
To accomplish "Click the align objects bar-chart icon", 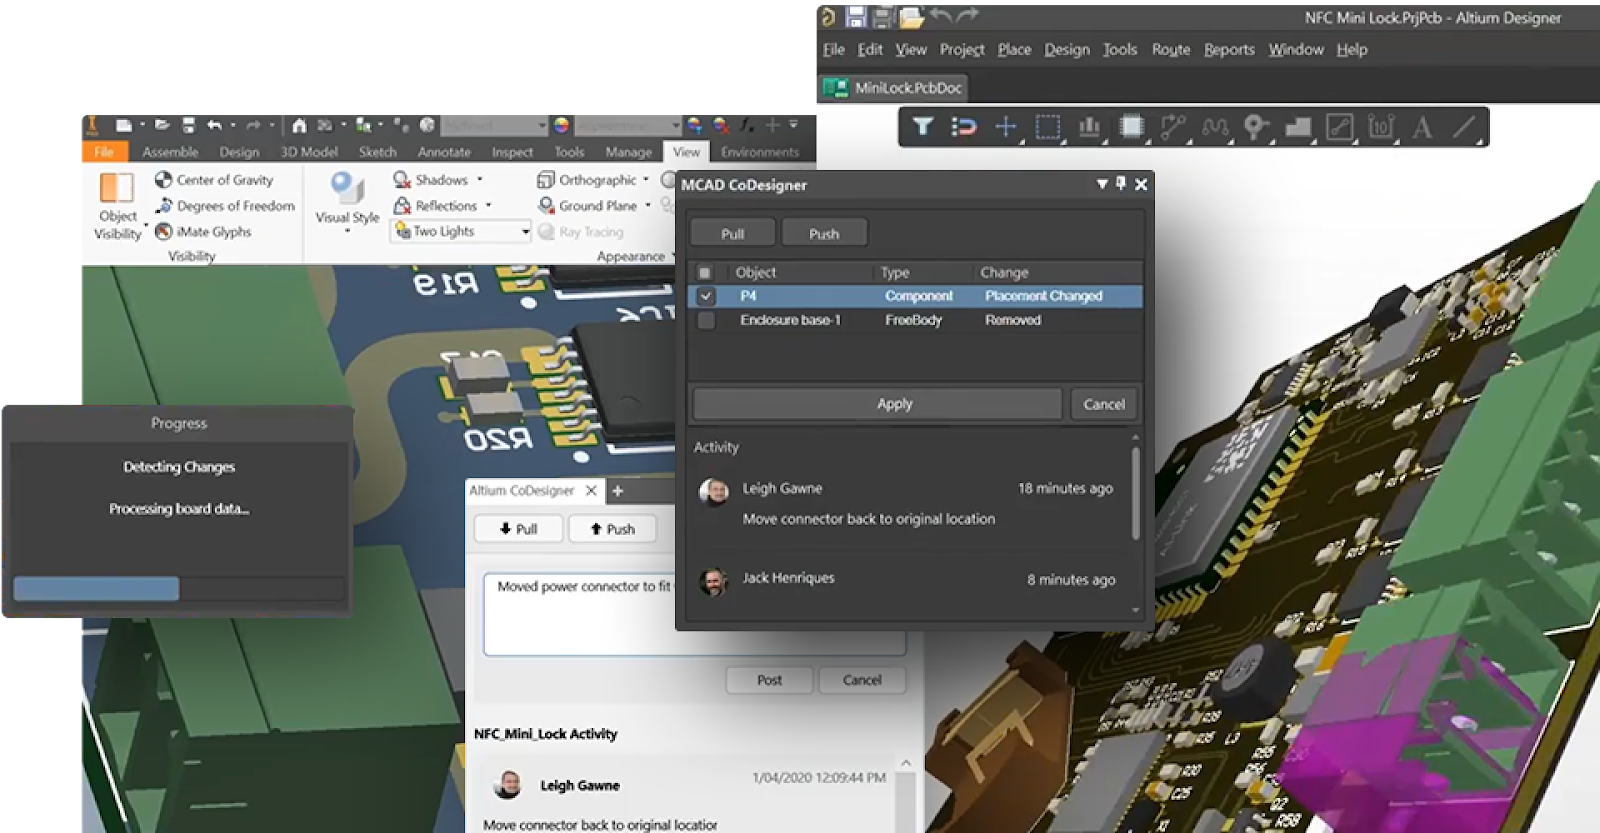I will [x=1089, y=127].
